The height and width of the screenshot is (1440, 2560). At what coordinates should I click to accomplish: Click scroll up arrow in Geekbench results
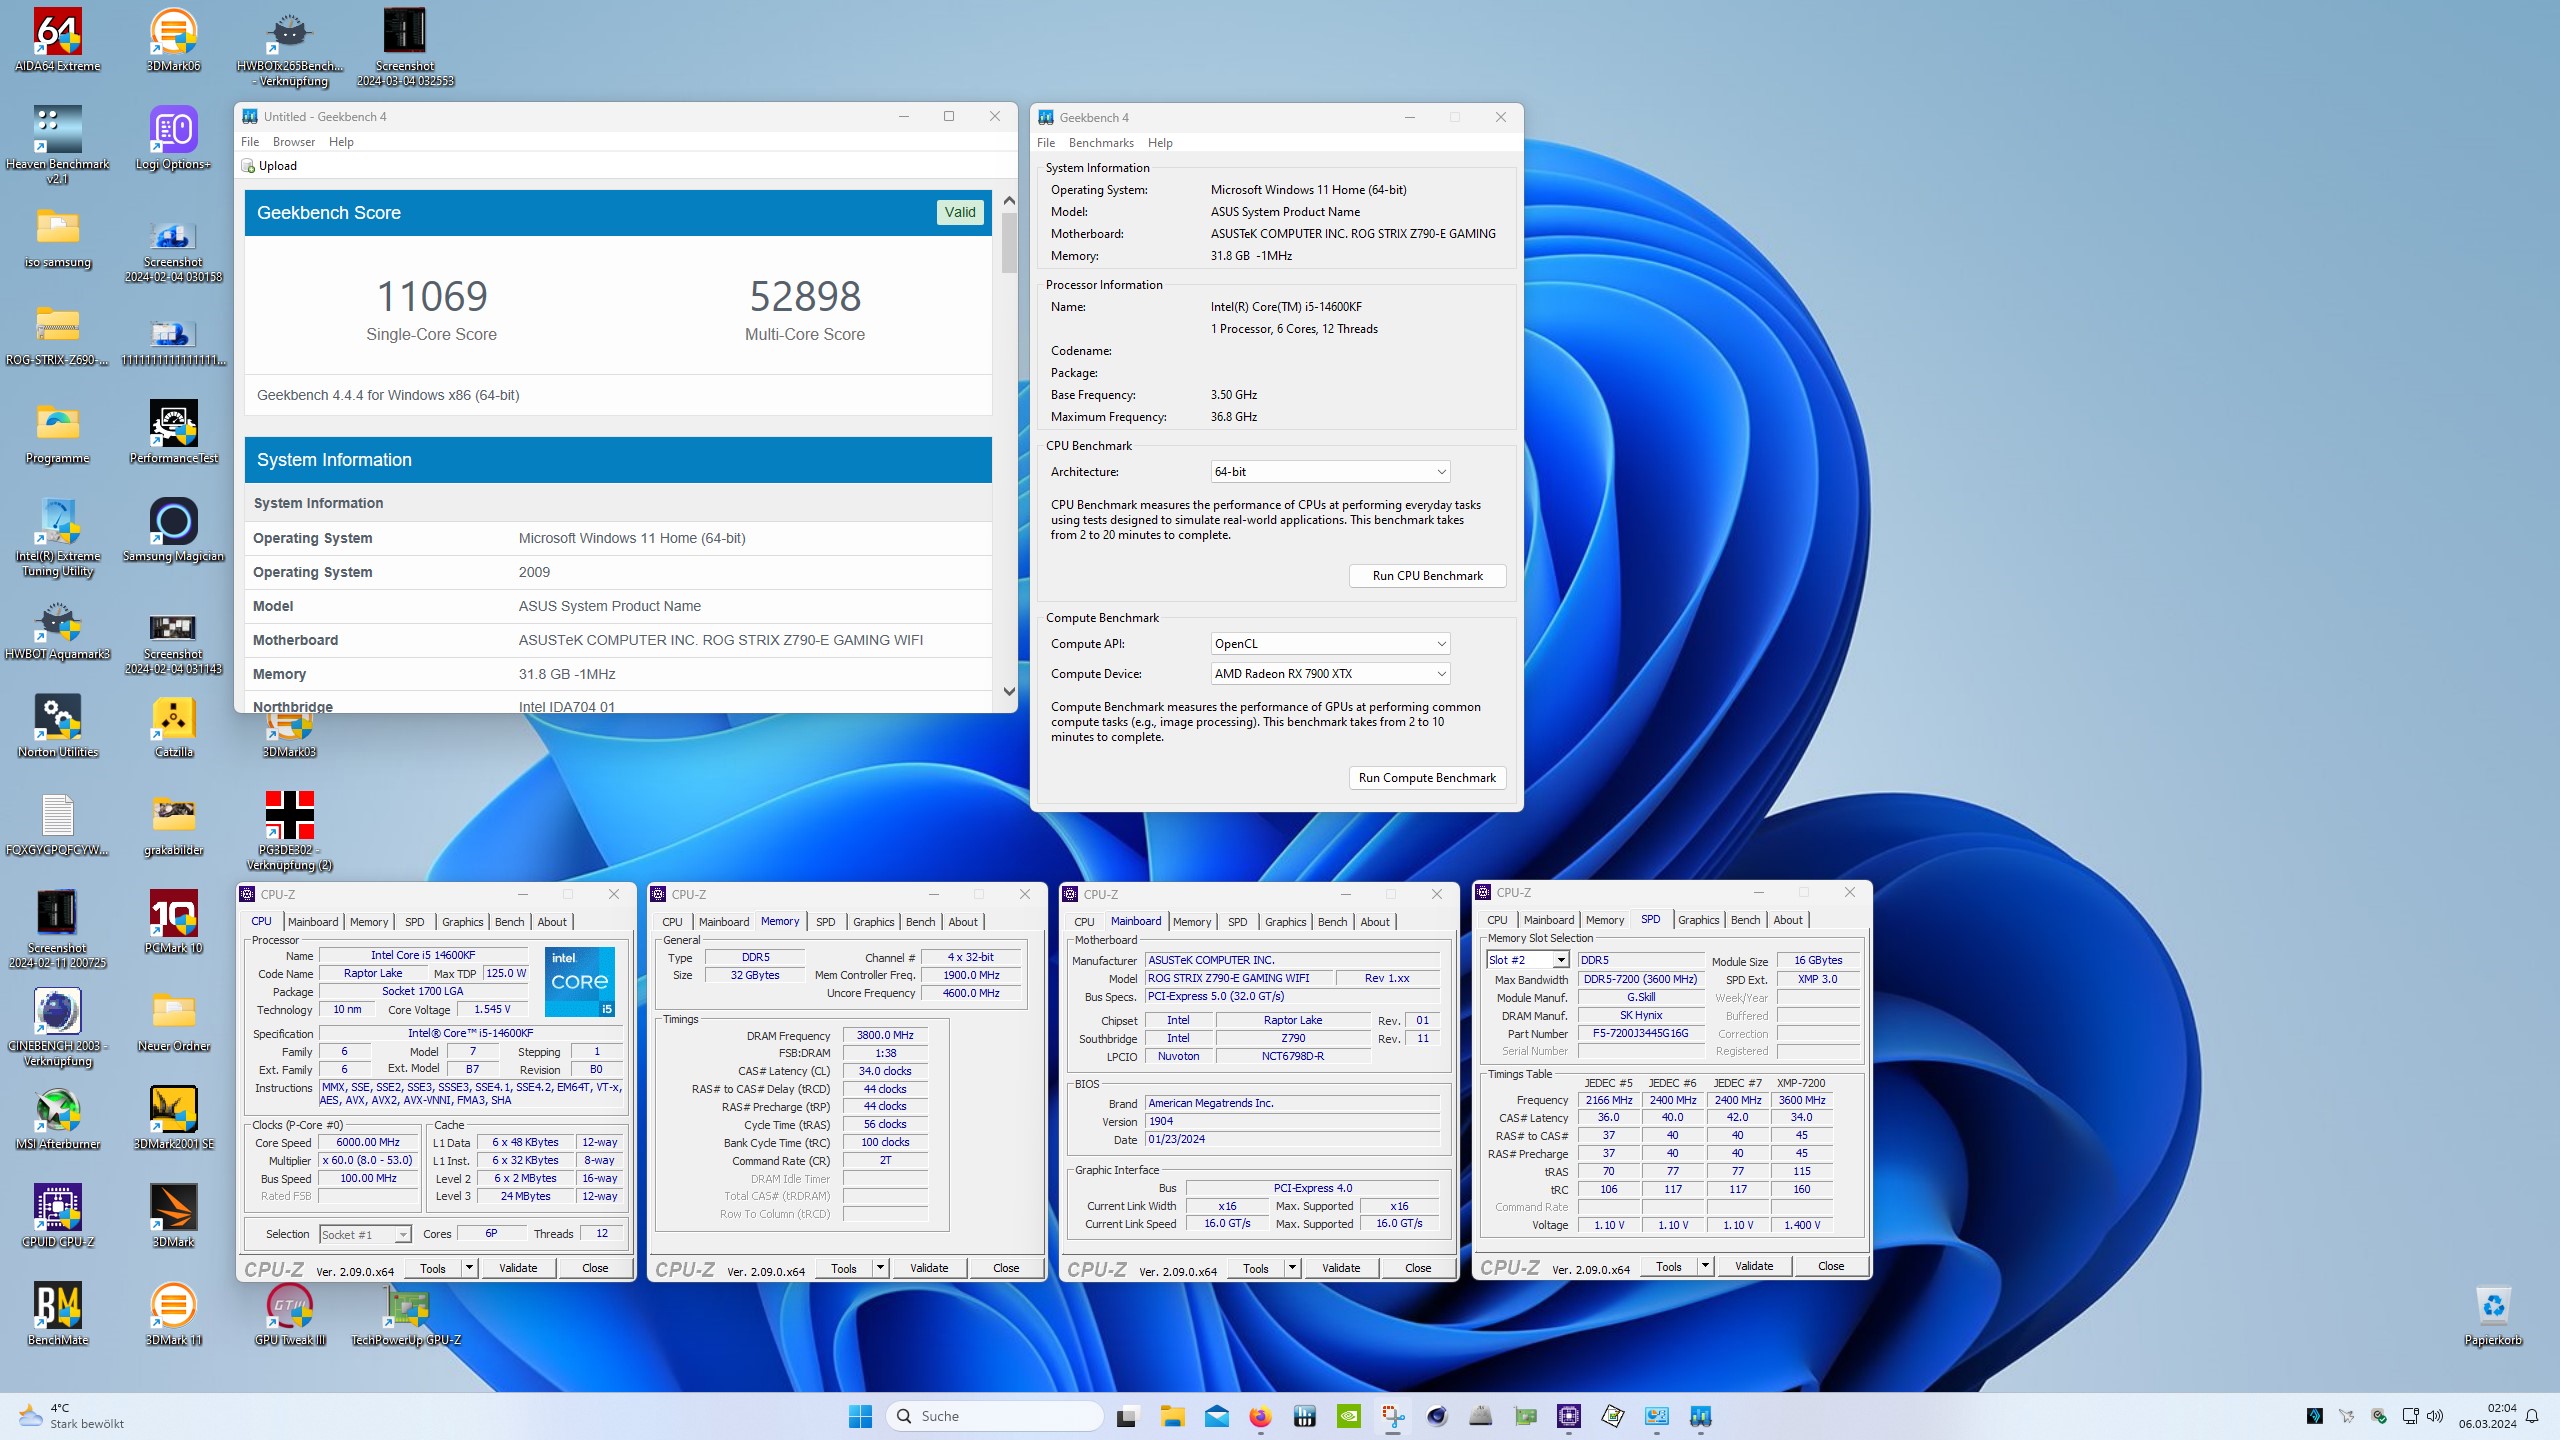[x=1009, y=201]
